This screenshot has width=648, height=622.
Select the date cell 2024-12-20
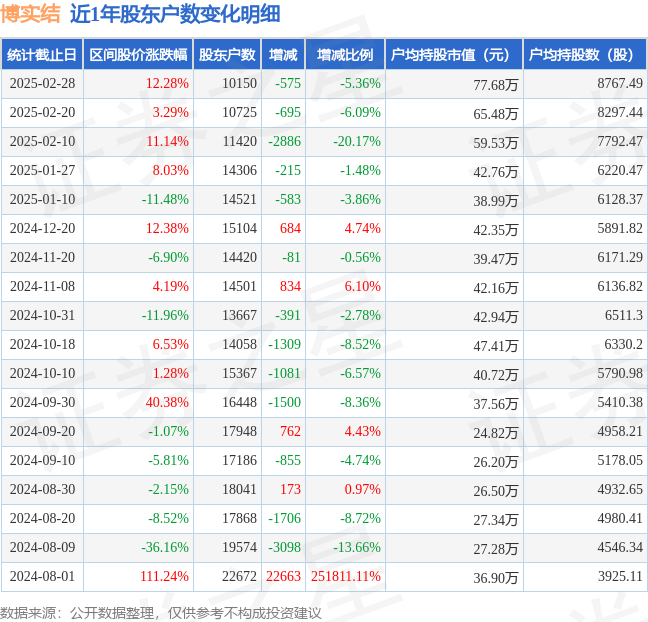pyautogui.click(x=43, y=228)
